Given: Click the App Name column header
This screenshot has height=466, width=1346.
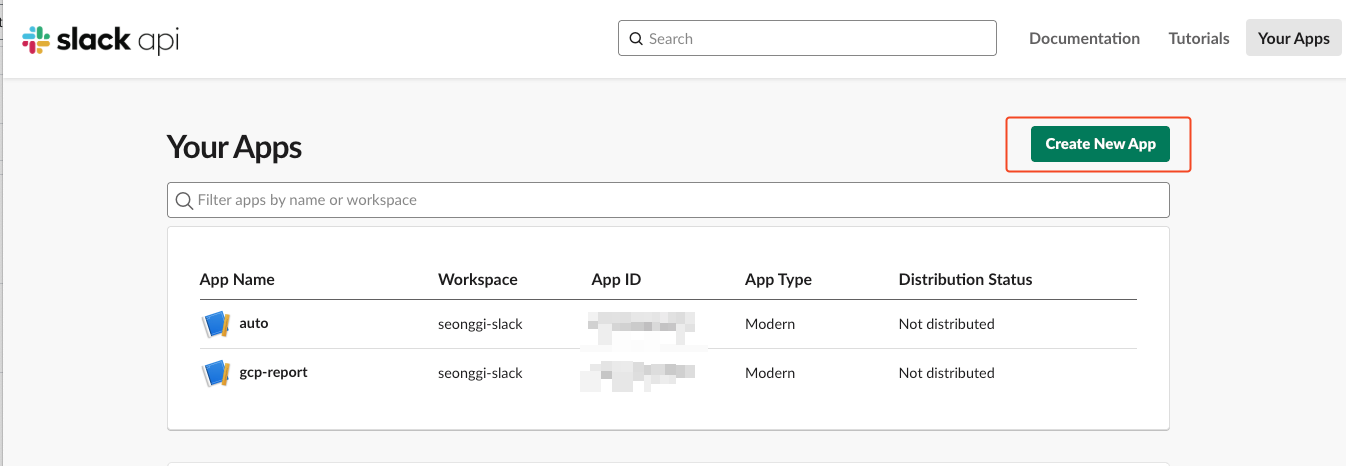Looking at the screenshot, I should click(237, 279).
